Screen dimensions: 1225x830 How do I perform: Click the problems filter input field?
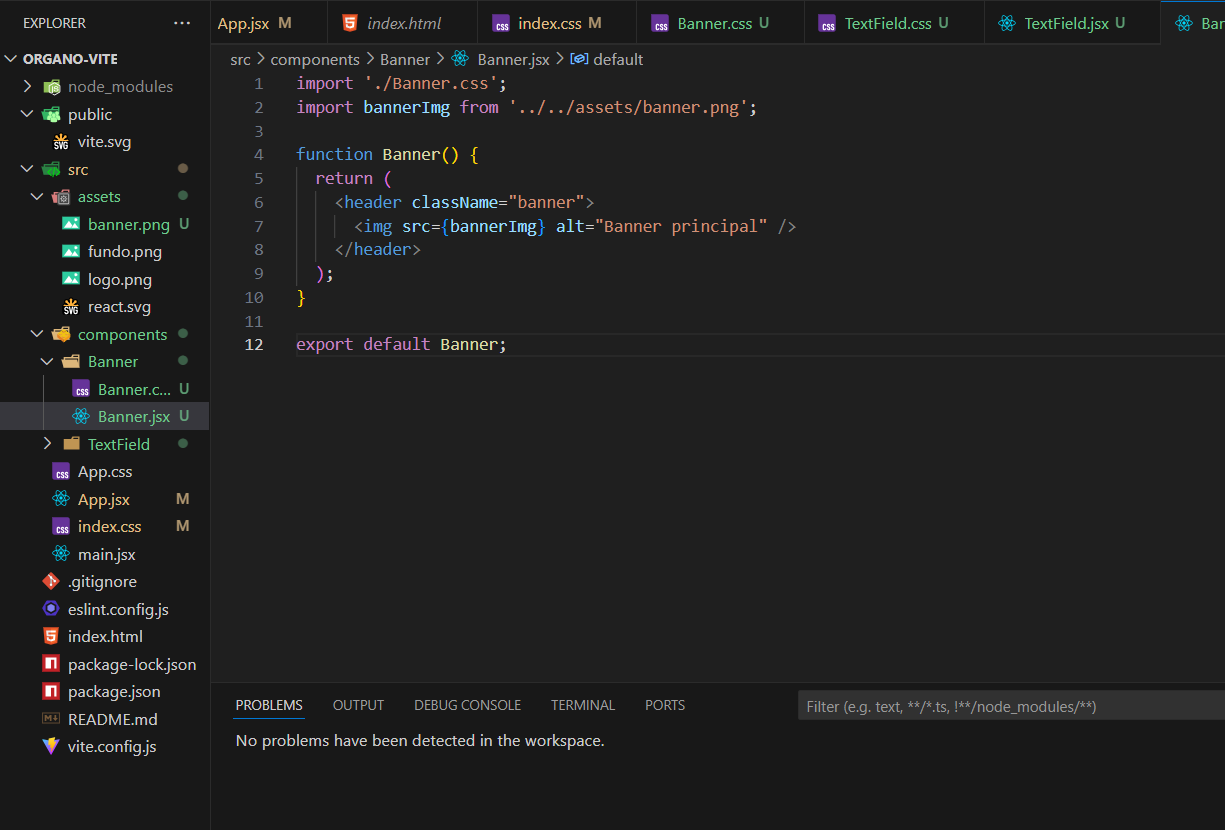point(1011,706)
